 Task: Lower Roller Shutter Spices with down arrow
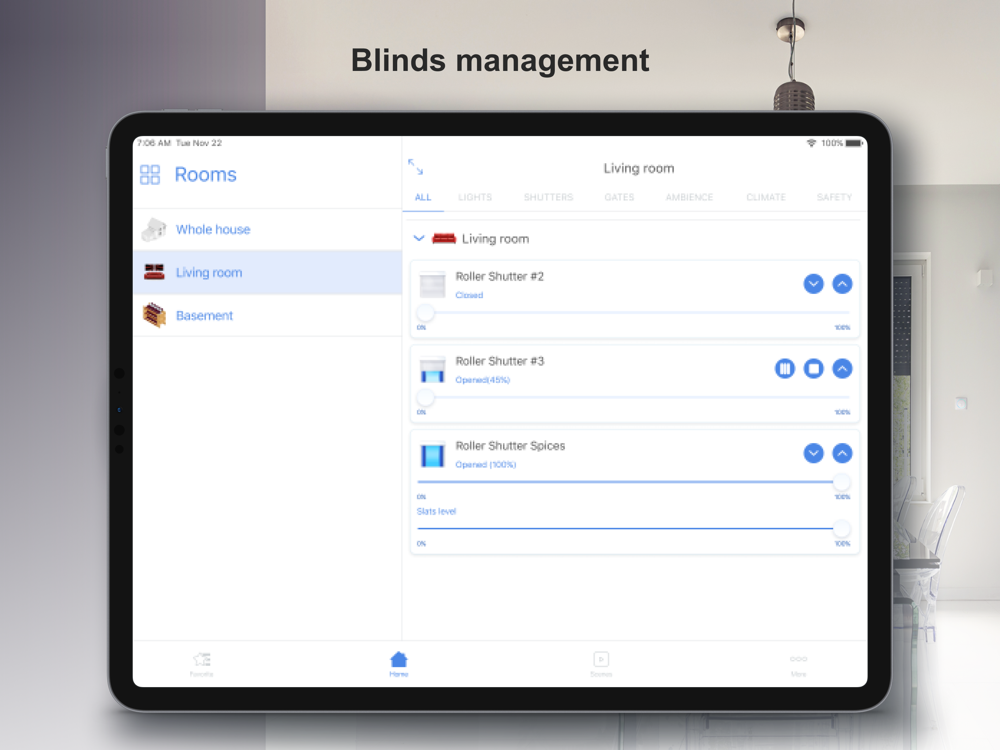pos(813,453)
